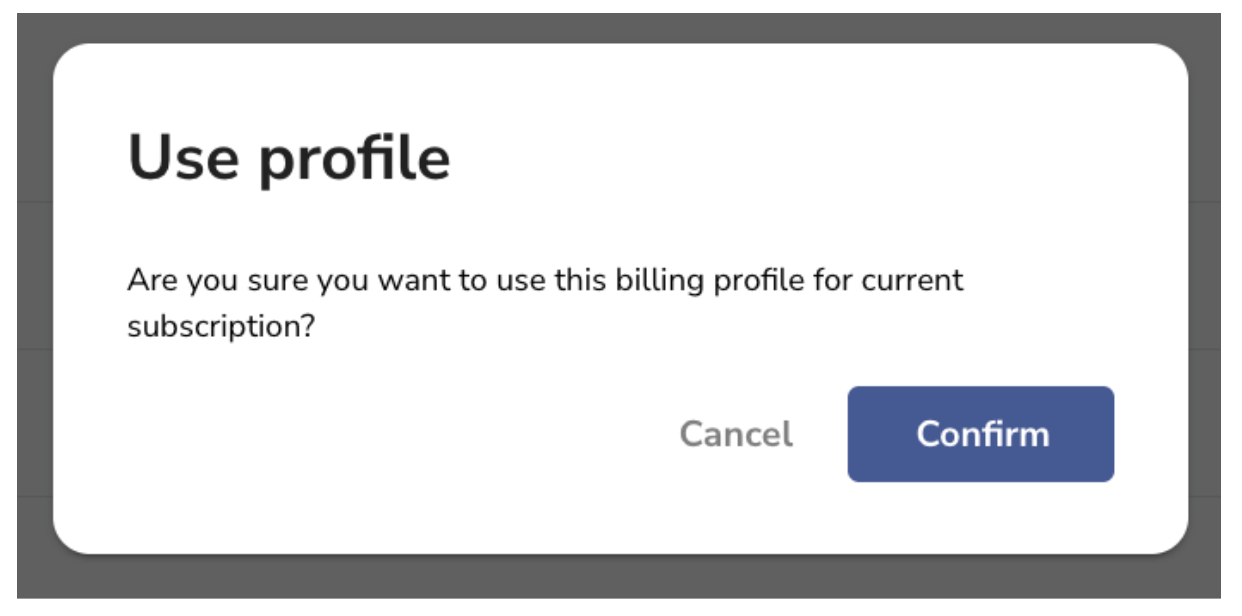Accept the profile change with Confirm
This screenshot has height=616, width=1242.
click(980, 434)
